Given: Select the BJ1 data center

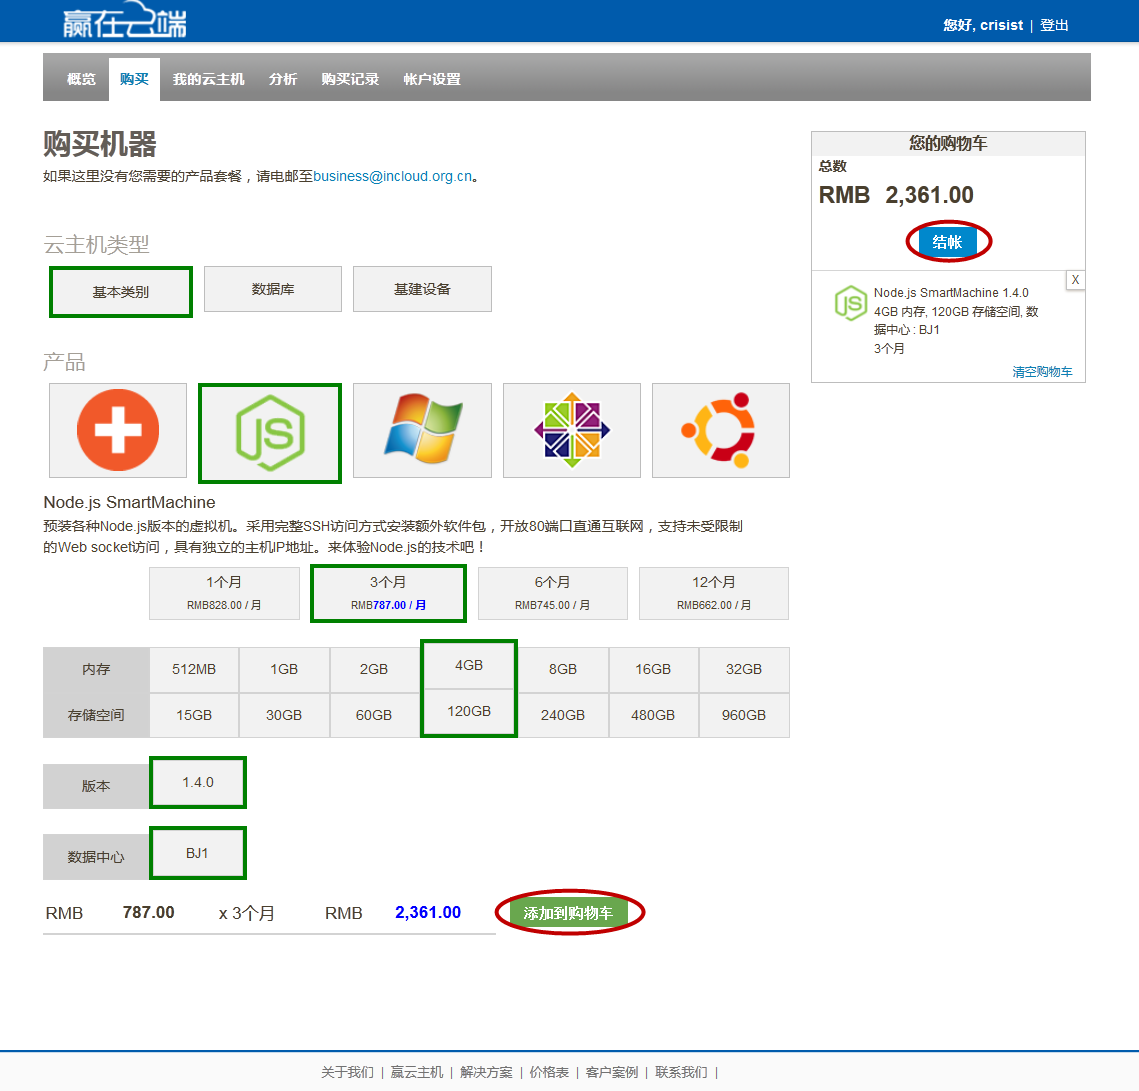Looking at the screenshot, I should (198, 853).
